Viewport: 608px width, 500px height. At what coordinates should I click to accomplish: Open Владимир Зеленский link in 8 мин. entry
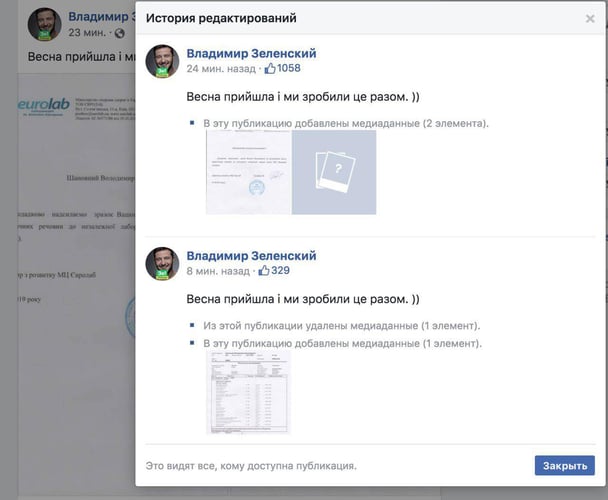251,256
